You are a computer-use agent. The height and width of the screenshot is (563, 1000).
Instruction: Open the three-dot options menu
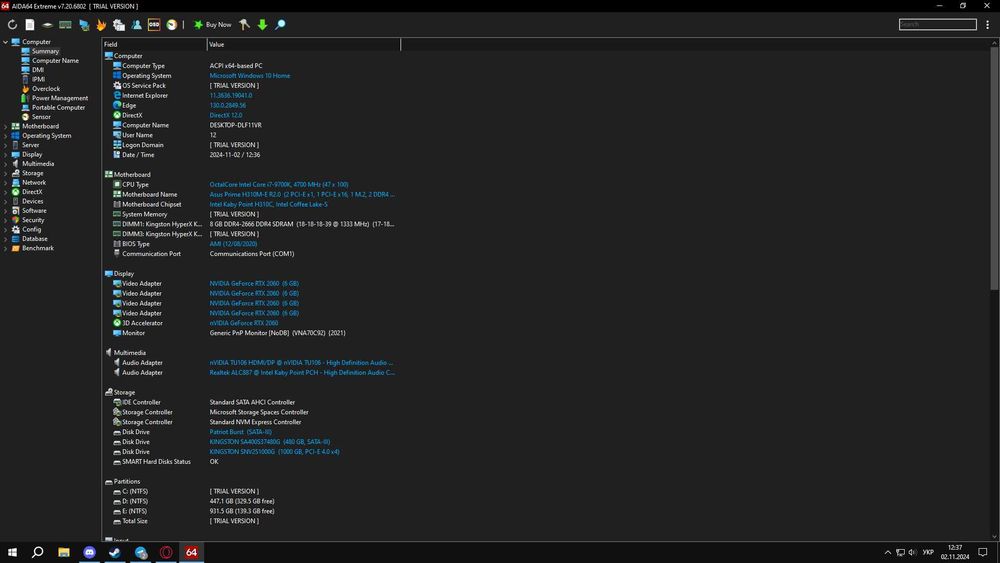[988, 25]
